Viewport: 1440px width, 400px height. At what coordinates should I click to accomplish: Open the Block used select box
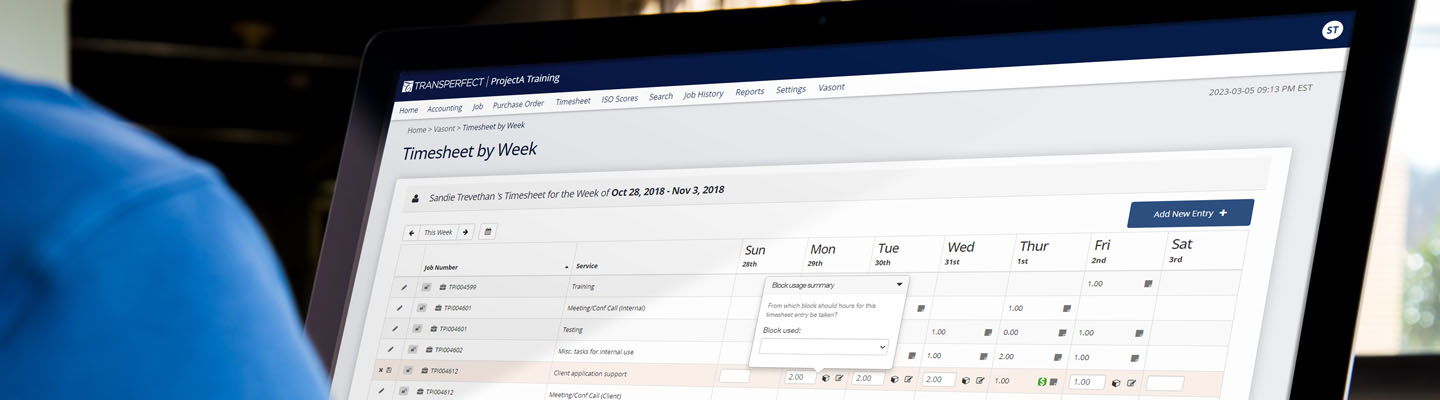824,346
